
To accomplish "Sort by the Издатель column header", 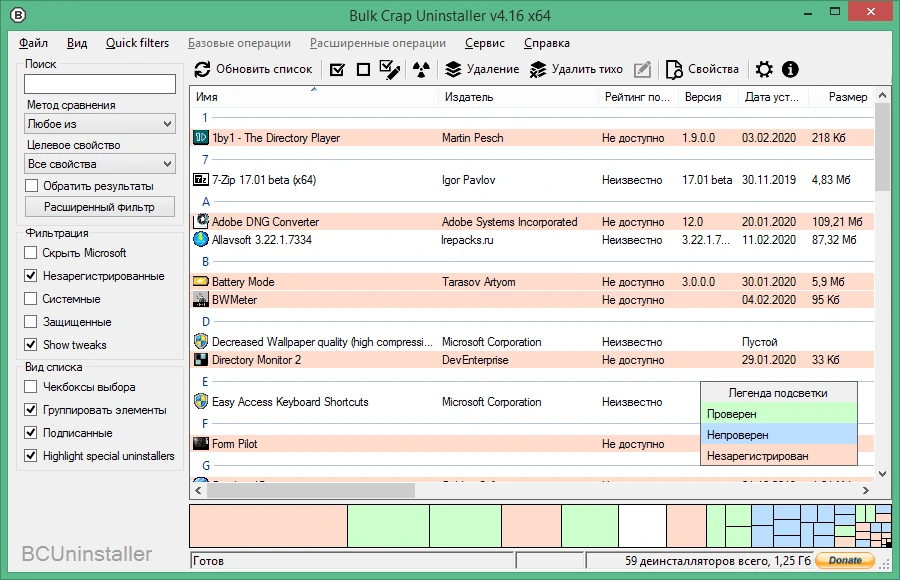I will click(519, 96).
